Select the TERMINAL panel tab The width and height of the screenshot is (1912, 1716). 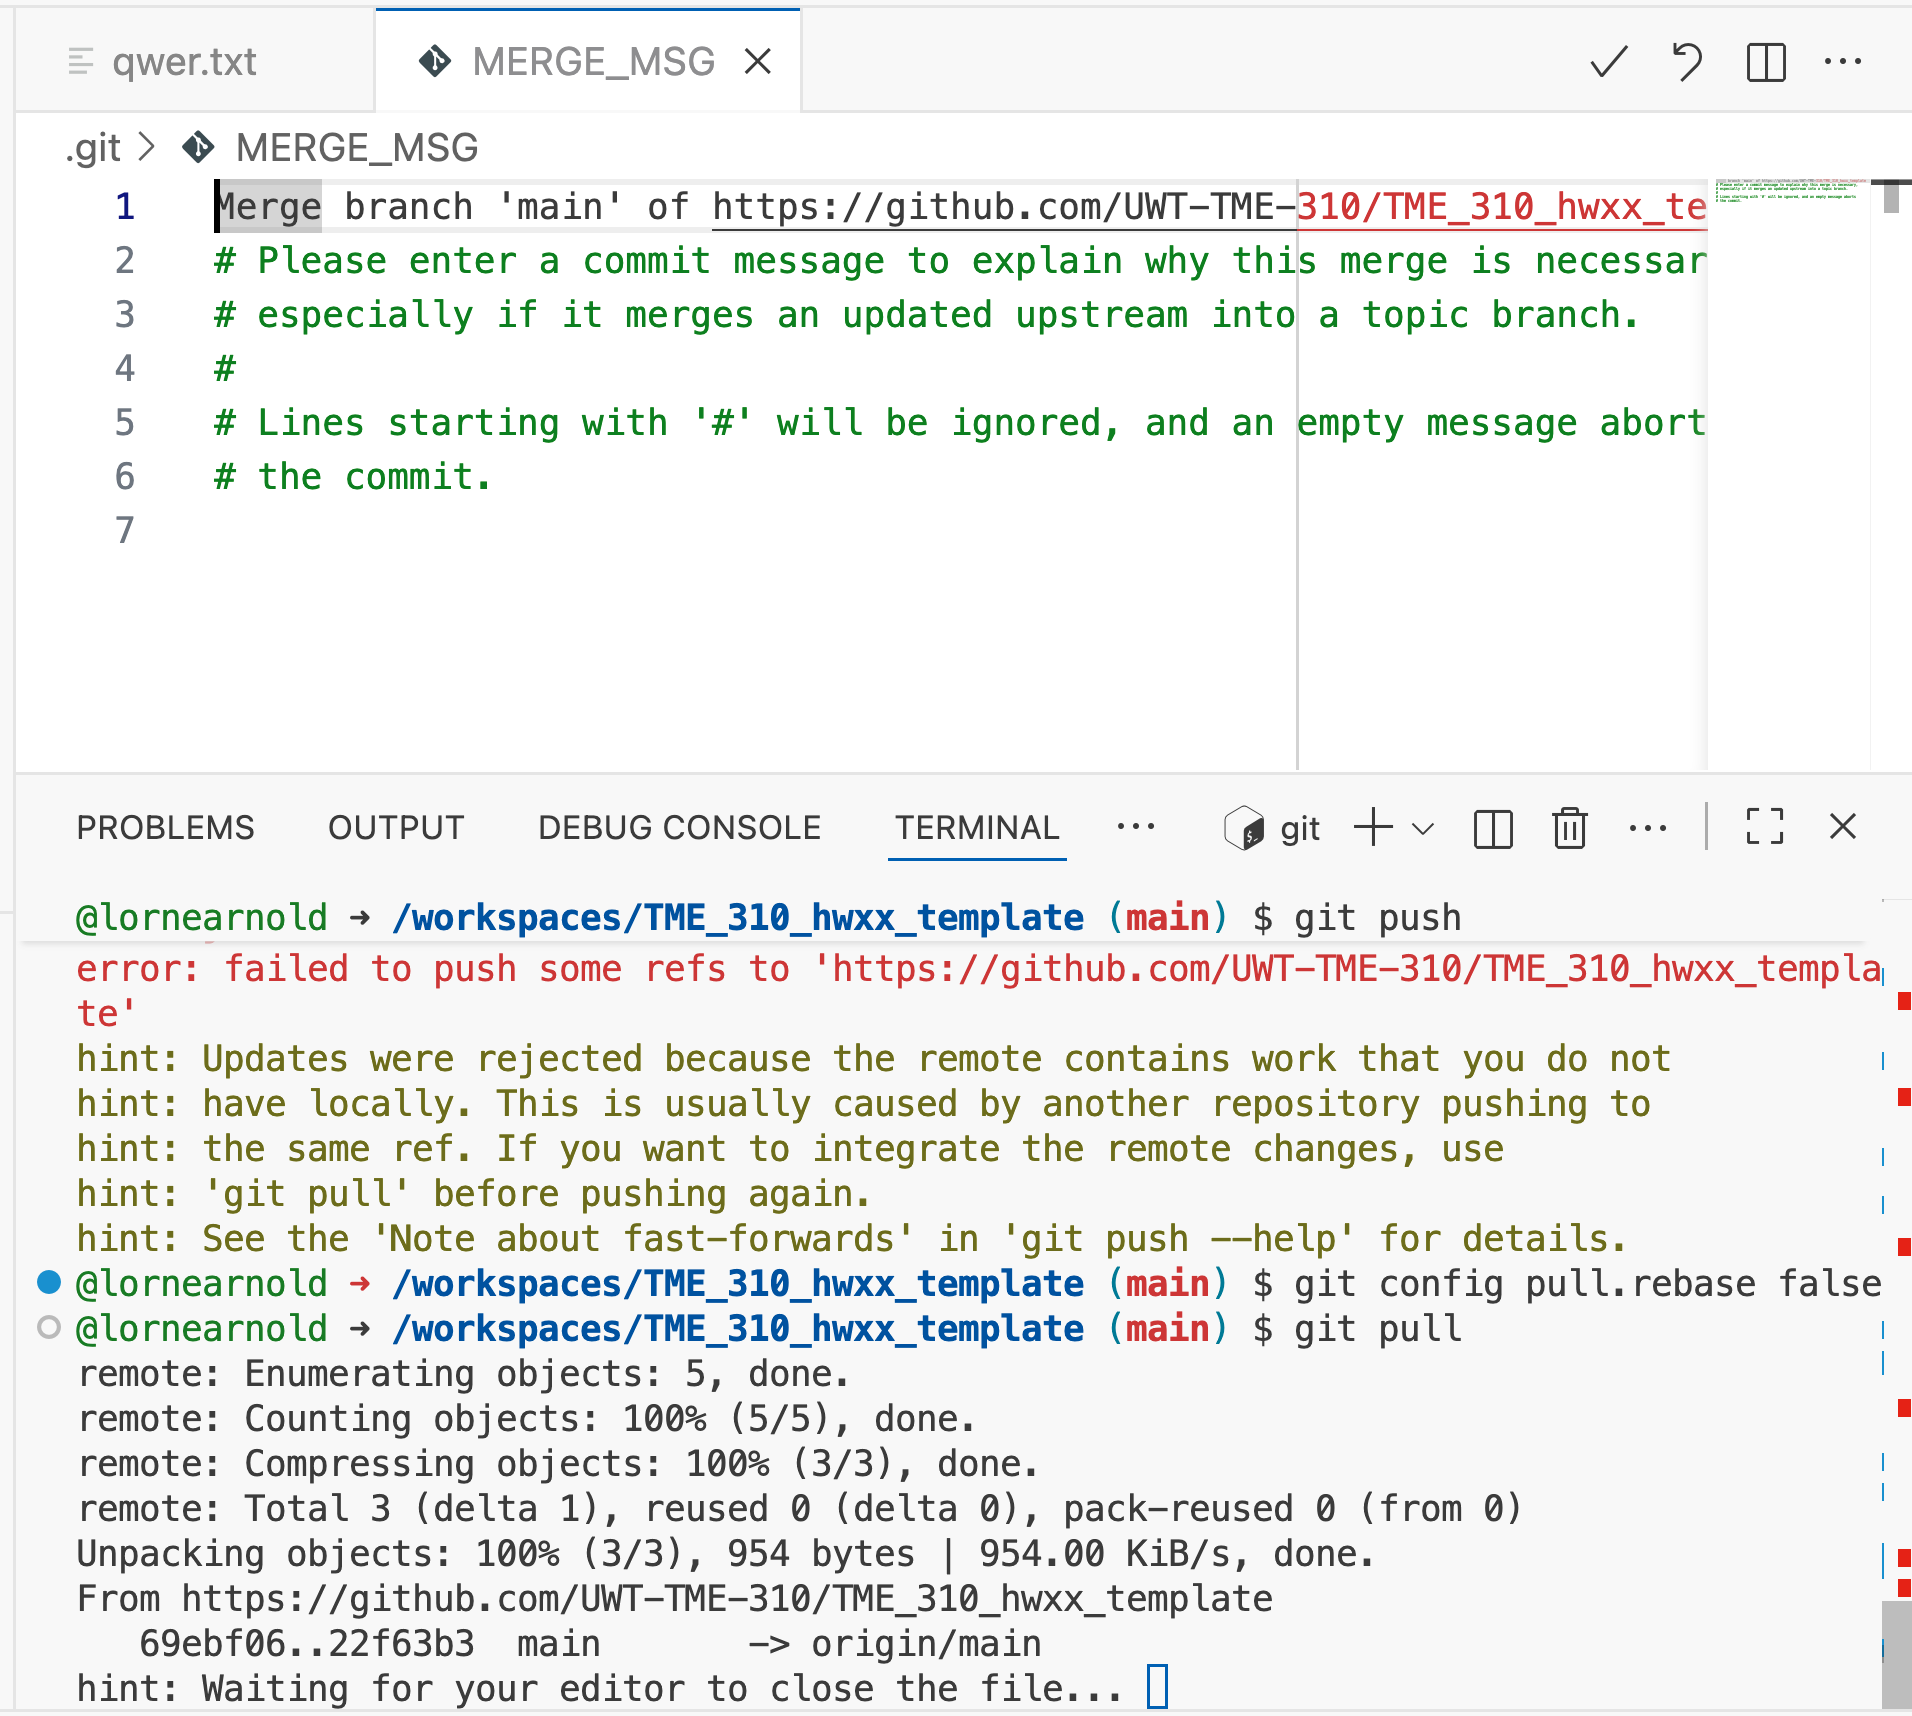click(x=976, y=828)
